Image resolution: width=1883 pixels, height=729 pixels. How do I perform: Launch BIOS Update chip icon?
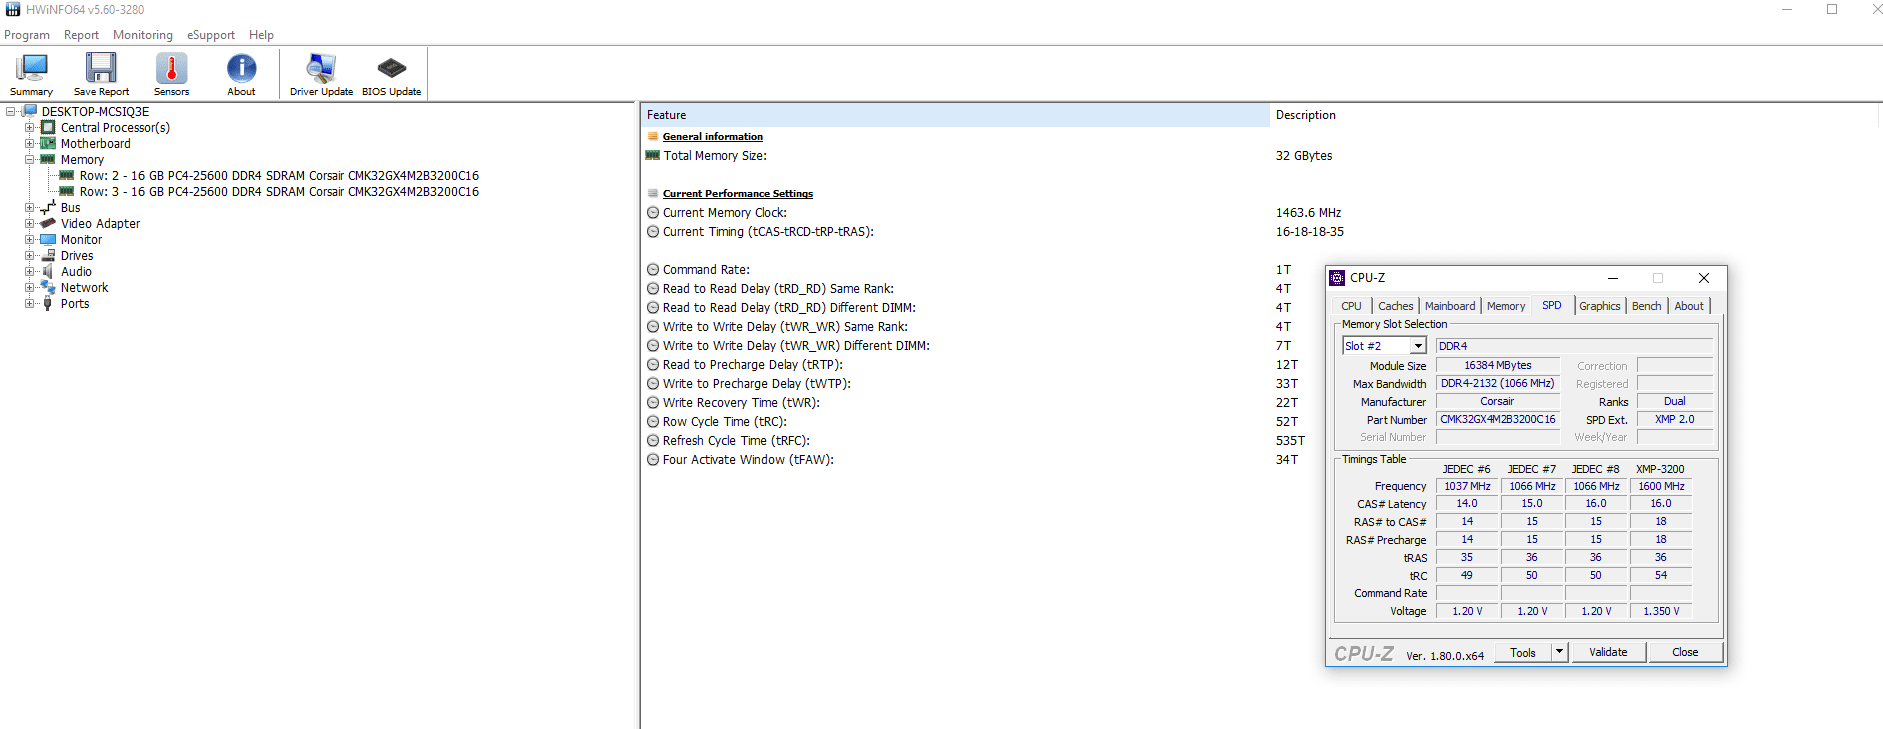(x=391, y=74)
